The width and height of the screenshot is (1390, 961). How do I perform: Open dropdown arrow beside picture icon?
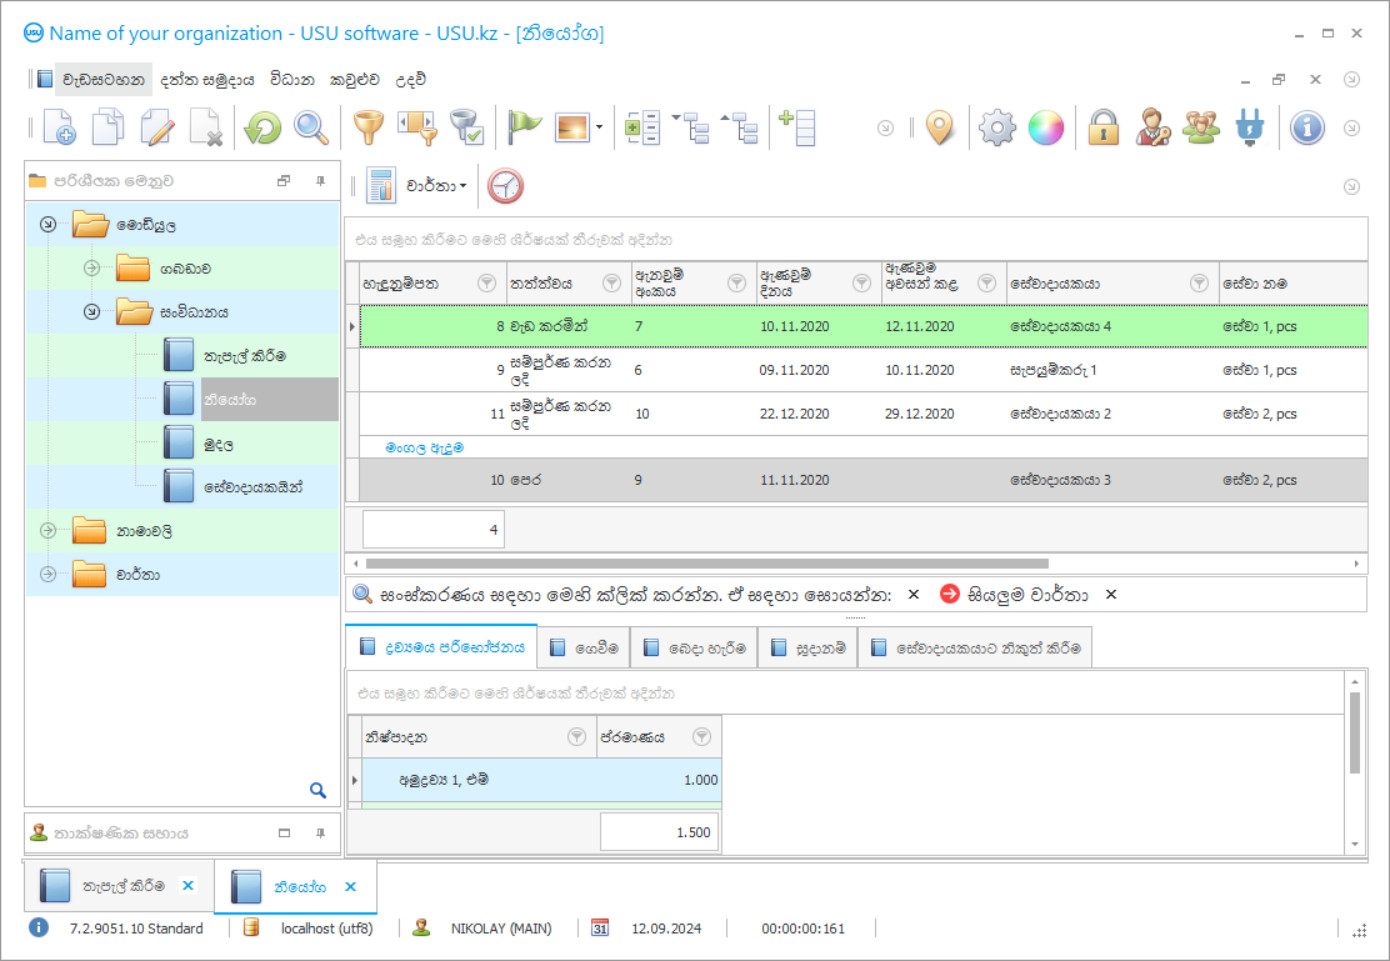[599, 127]
